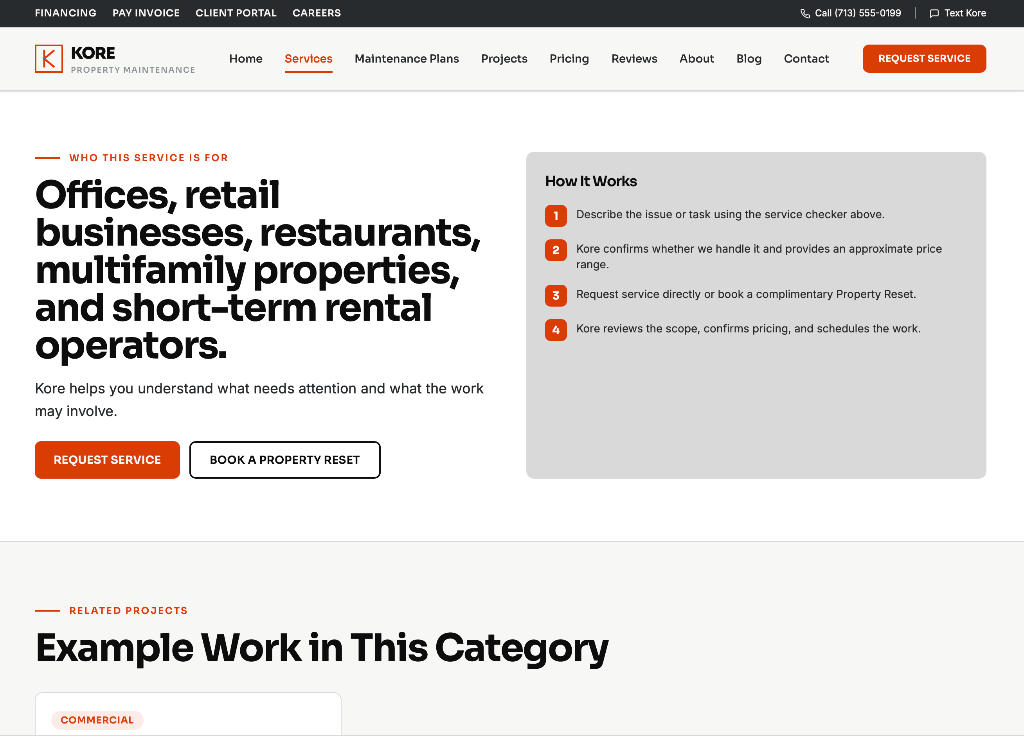The height and width of the screenshot is (736, 1024).
Task: Call (713) 555-0199 link
Action: [x=851, y=13]
